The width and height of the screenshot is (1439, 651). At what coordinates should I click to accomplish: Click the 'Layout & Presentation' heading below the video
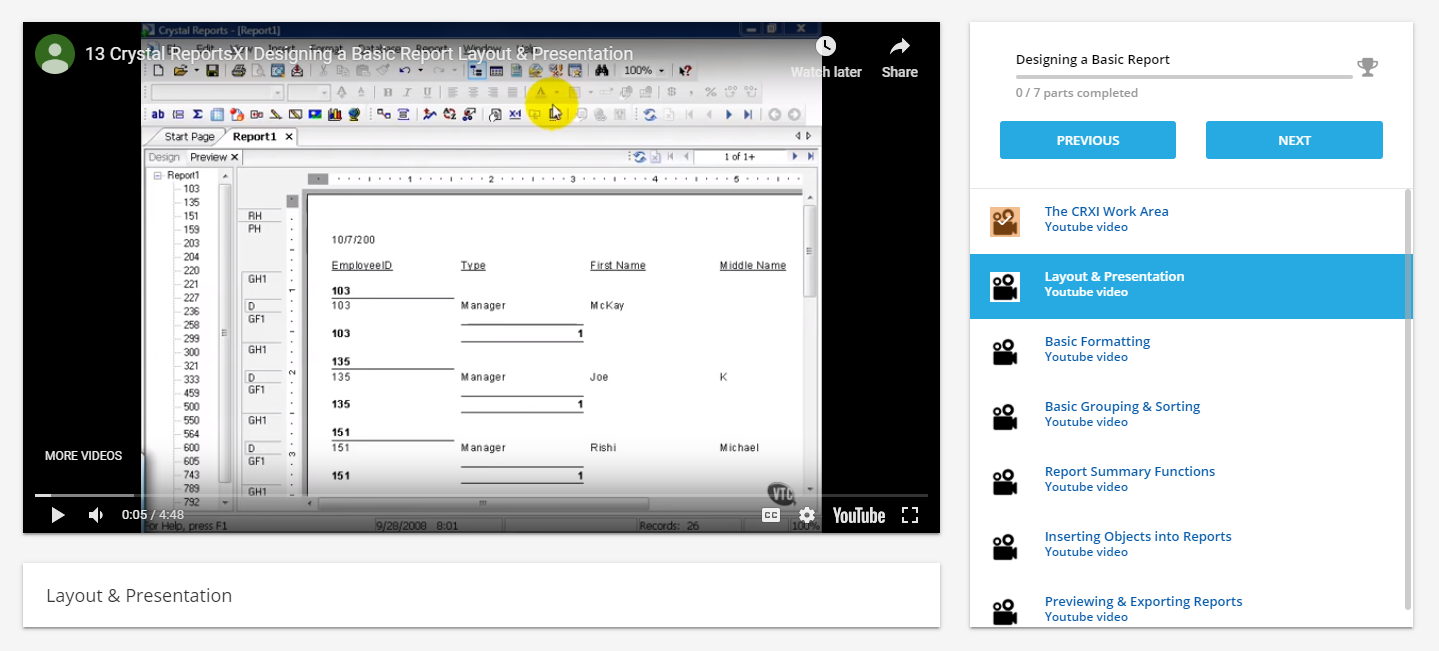pyautogui.click(x=139, y=596)
